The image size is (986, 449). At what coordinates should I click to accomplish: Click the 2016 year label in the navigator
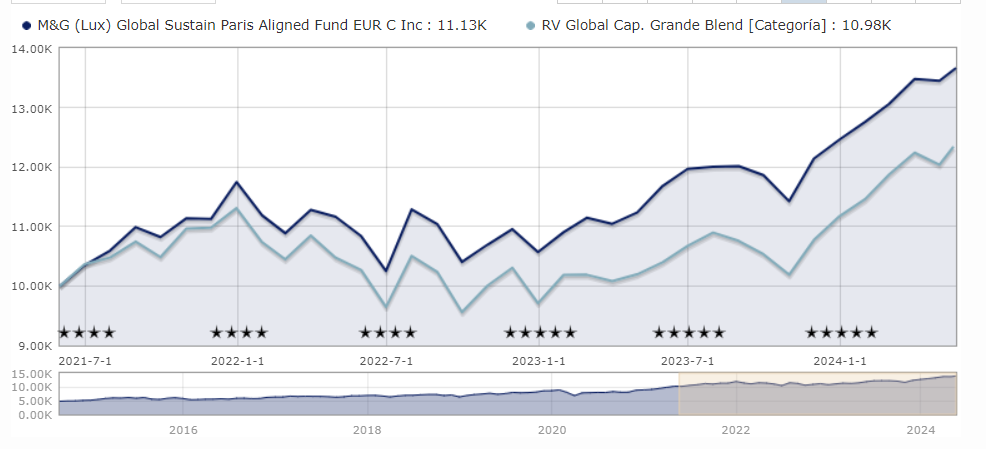(183, 430)
